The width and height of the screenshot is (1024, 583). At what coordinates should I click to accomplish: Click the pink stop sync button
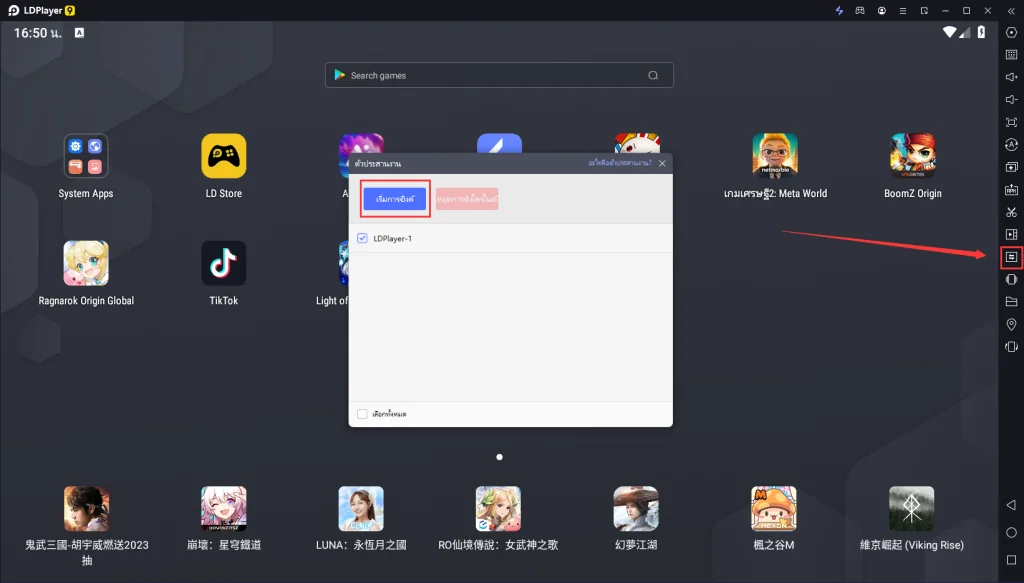467,199
